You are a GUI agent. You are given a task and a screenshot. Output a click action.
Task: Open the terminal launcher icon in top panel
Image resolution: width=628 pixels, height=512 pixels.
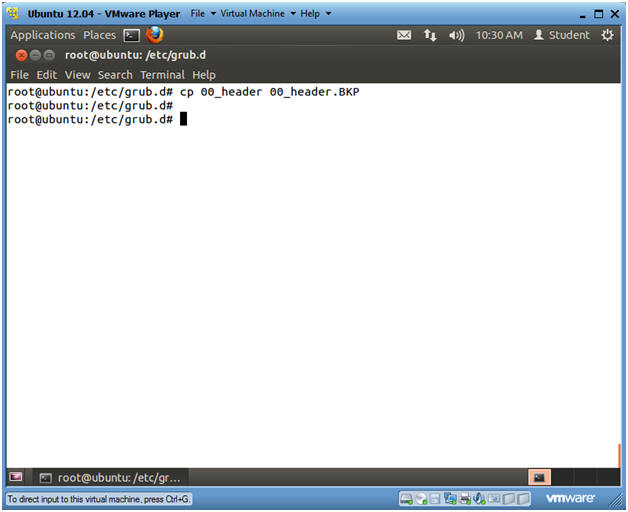click(x=132, y=36)
